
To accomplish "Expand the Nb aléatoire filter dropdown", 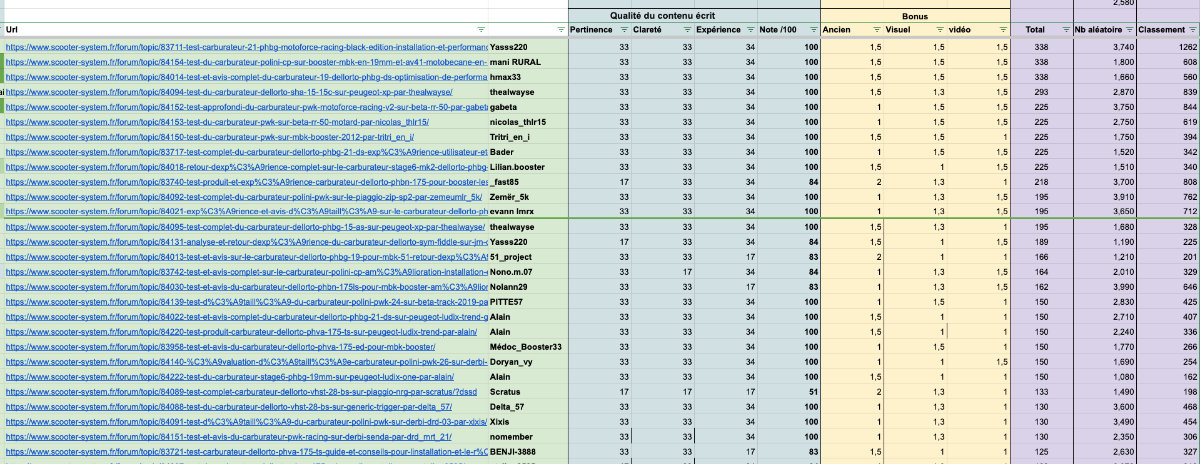I will pyautogui.click(x=1129, y=30).
